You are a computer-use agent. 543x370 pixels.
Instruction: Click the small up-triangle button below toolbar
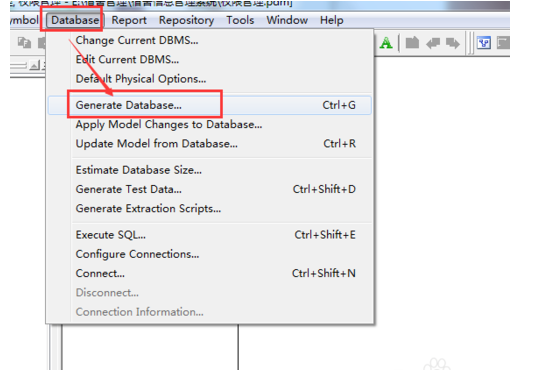coord(35,65)
